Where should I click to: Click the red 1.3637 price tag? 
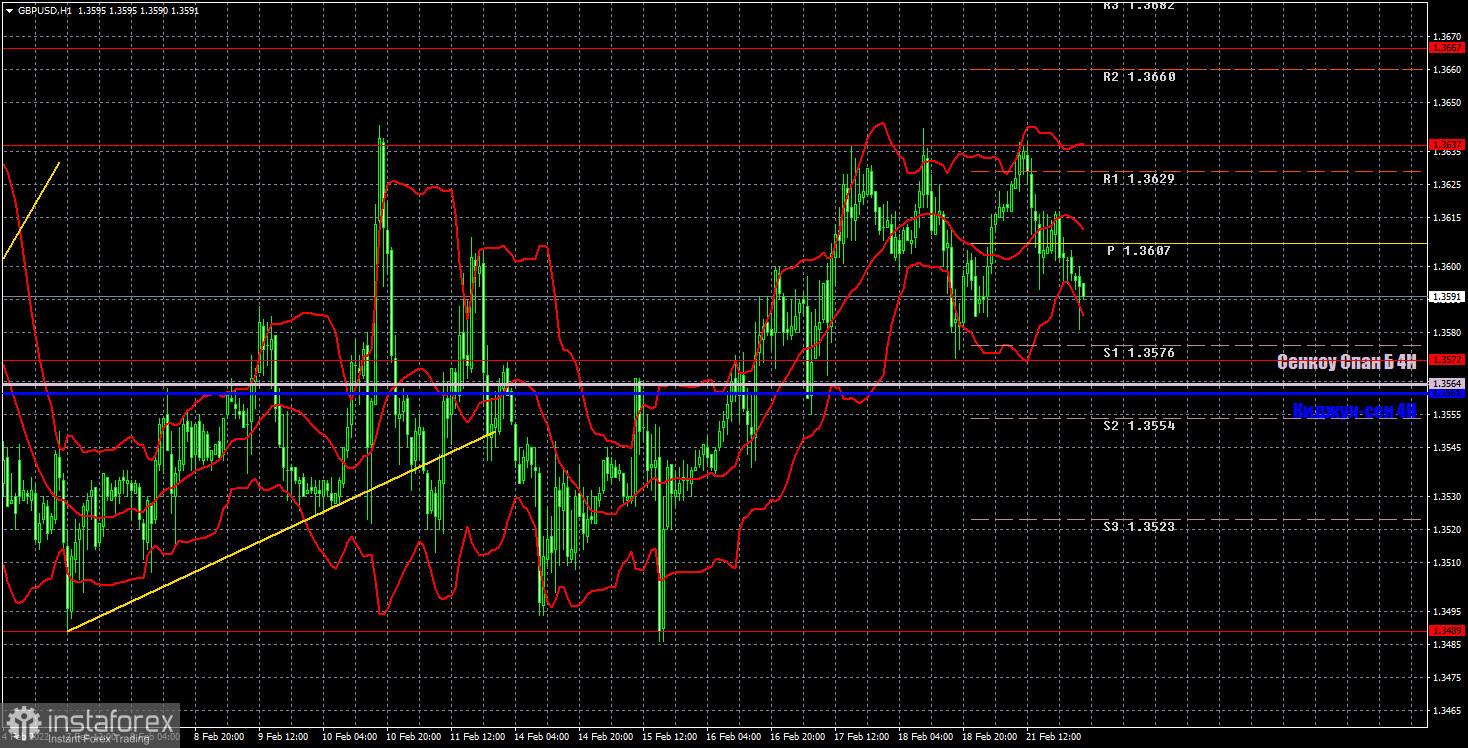[x=1447, y=144]
